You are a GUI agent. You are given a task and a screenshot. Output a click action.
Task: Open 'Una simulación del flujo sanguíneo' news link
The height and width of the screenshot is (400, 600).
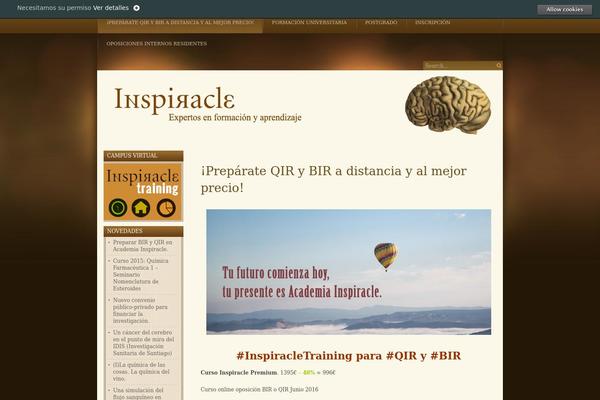[138, 393]
